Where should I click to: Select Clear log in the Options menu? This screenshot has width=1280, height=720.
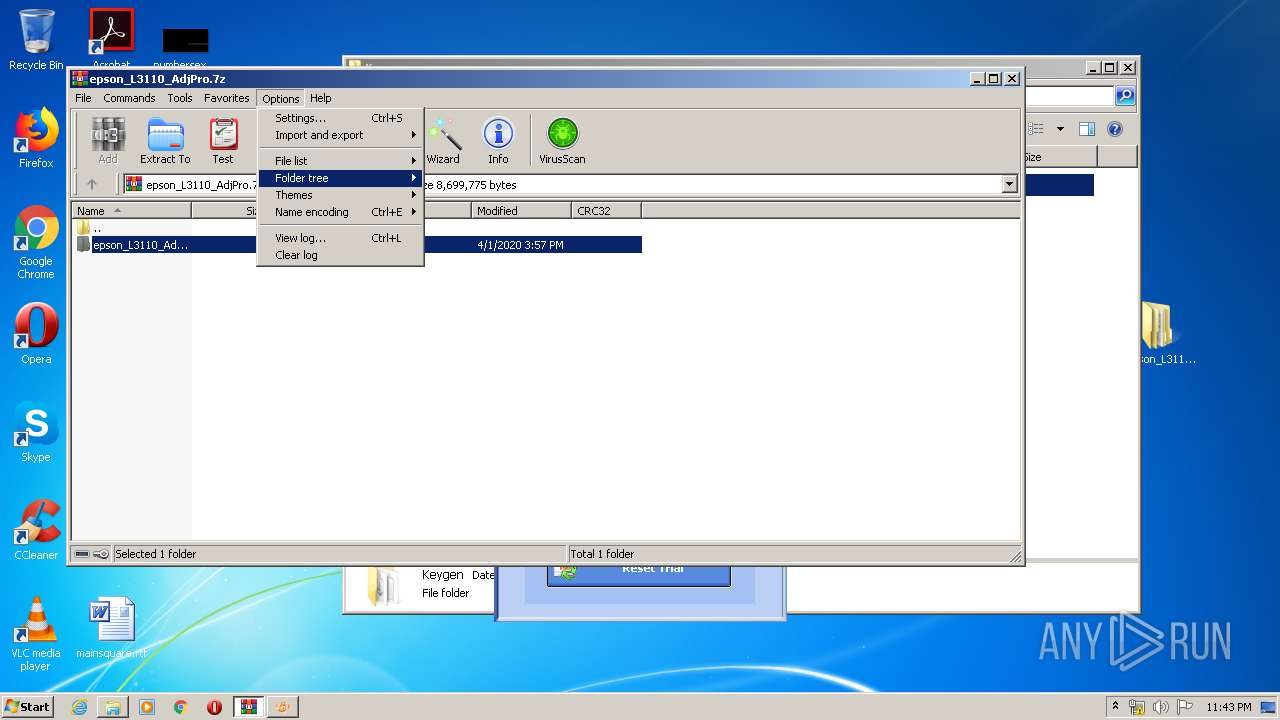click(x=340, y=255)
